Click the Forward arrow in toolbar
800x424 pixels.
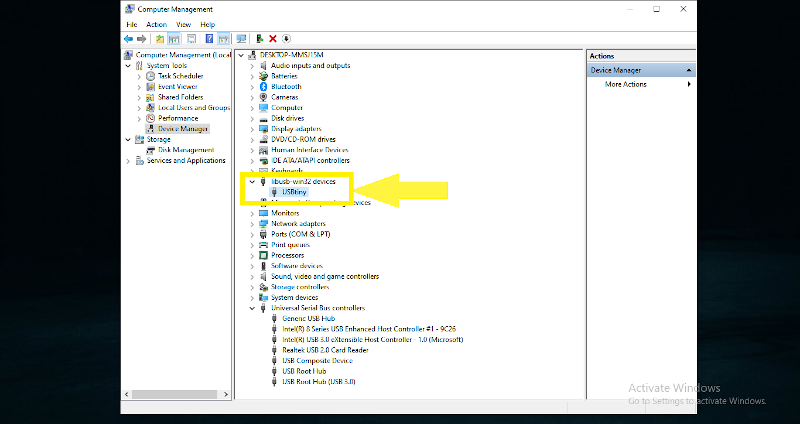(x=142, y=39)
